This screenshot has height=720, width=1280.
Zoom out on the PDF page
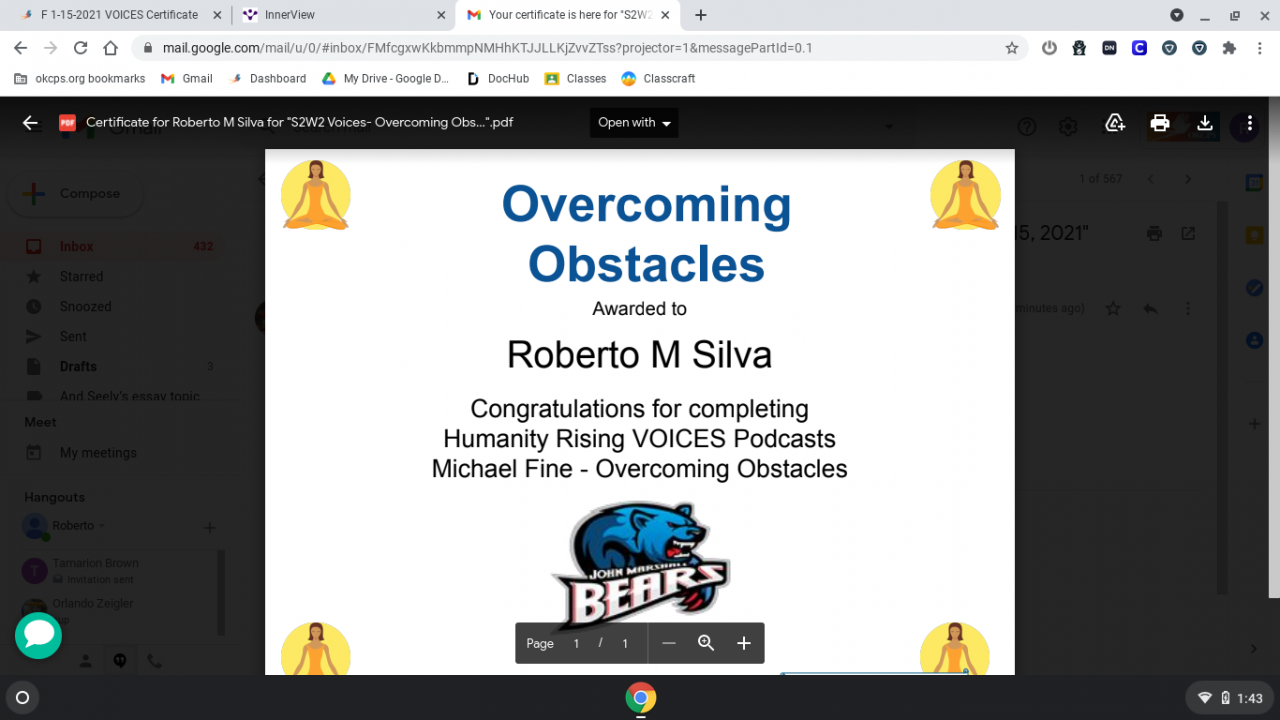tap(669, 643)
